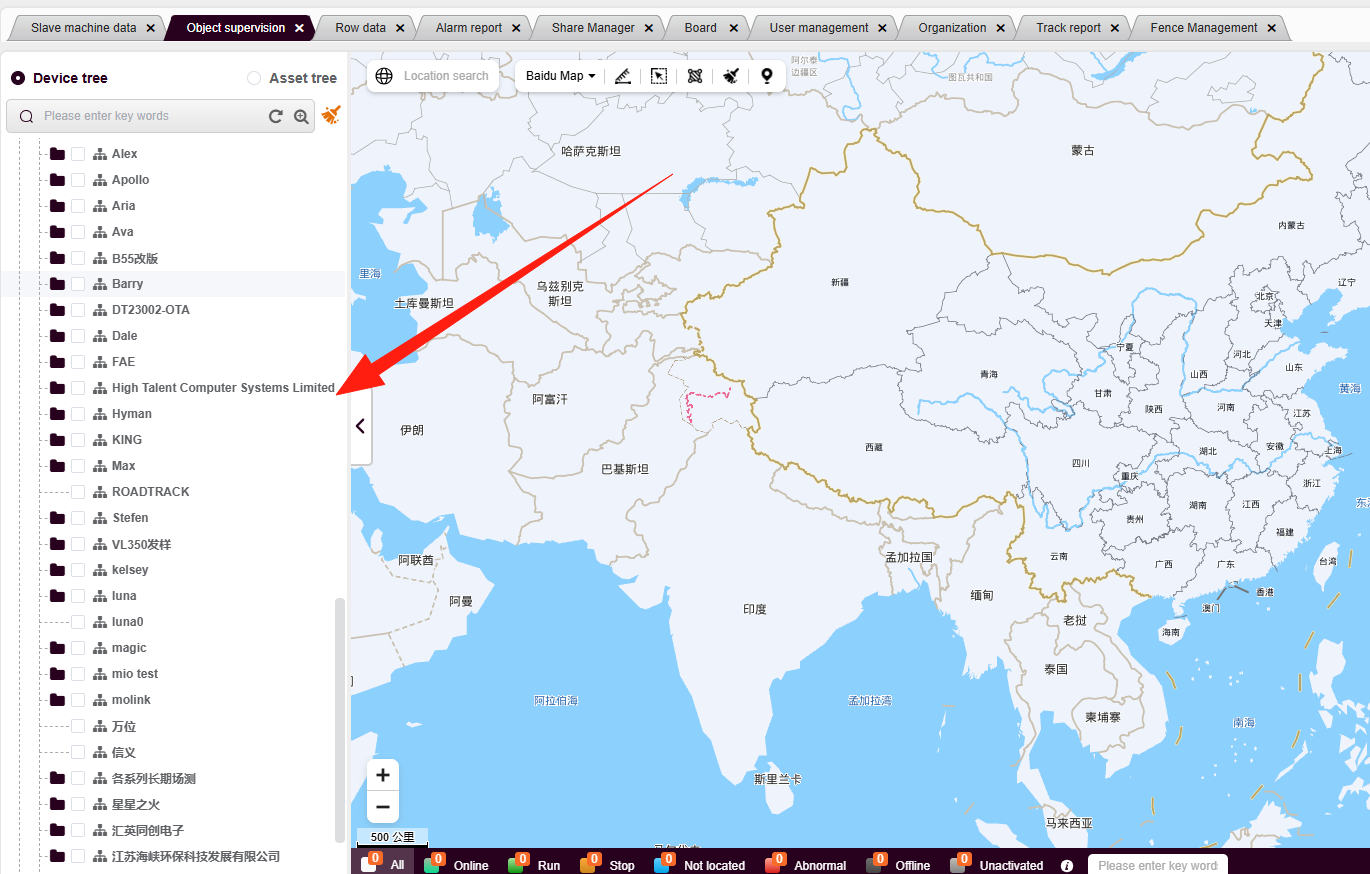Collapse the left device panel
The image size is (1370, 874).
coord(360,426)
